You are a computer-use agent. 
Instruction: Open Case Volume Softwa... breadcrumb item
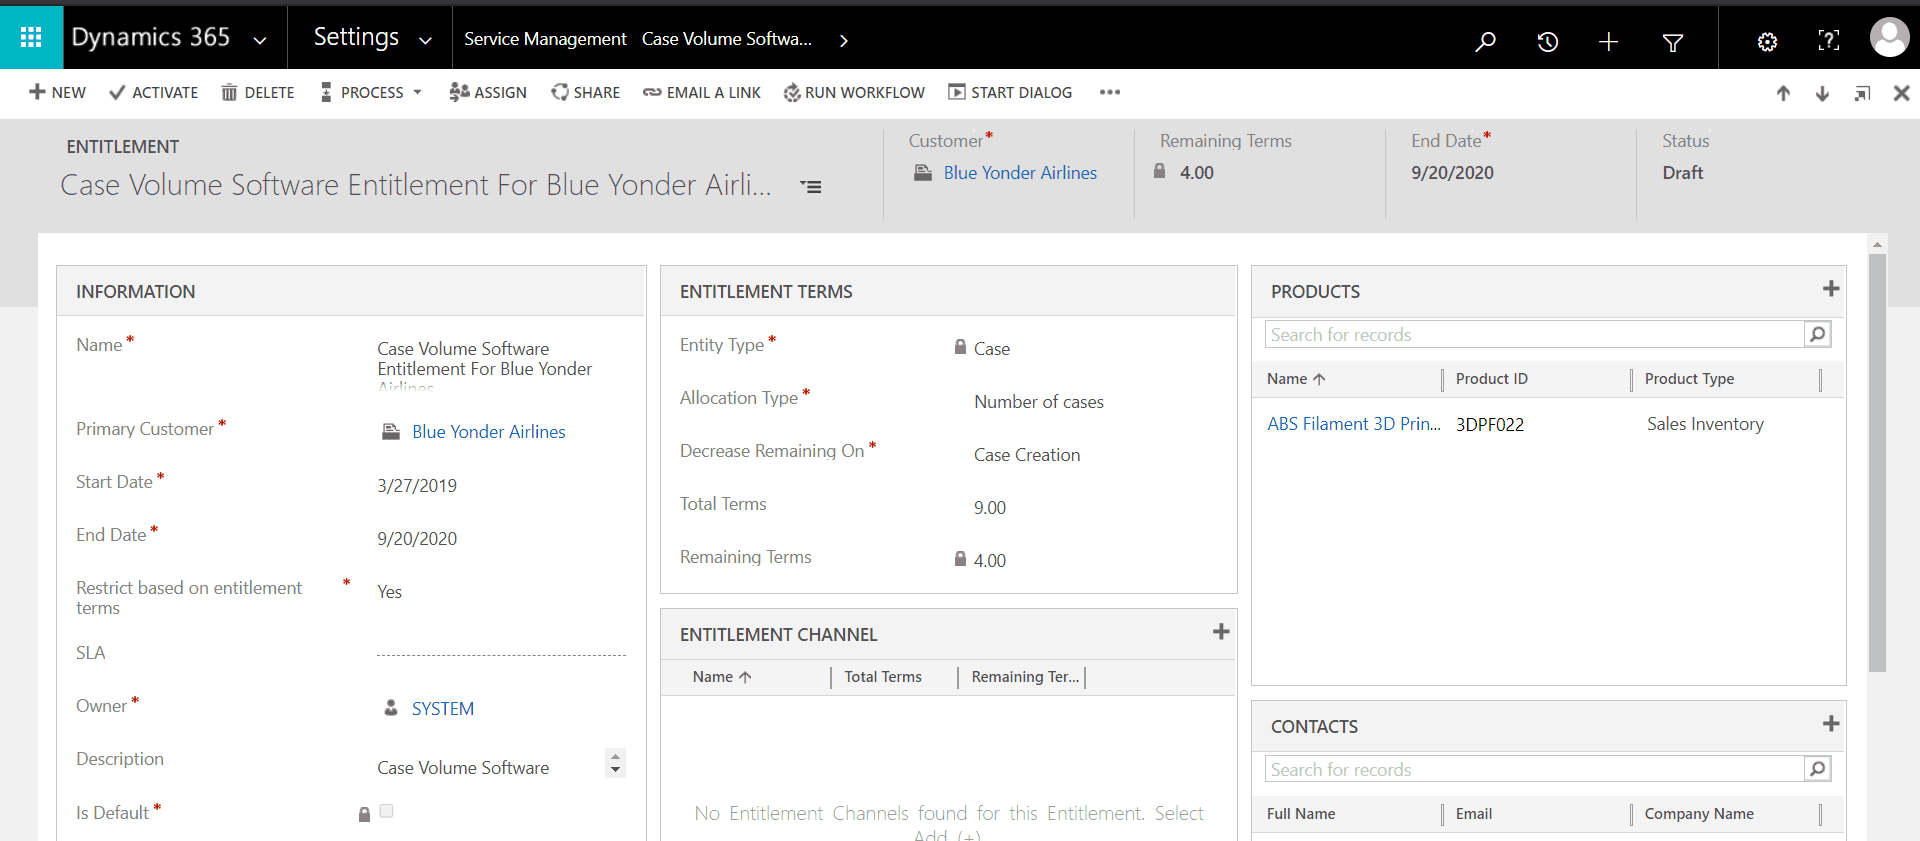tap(727, 39)
